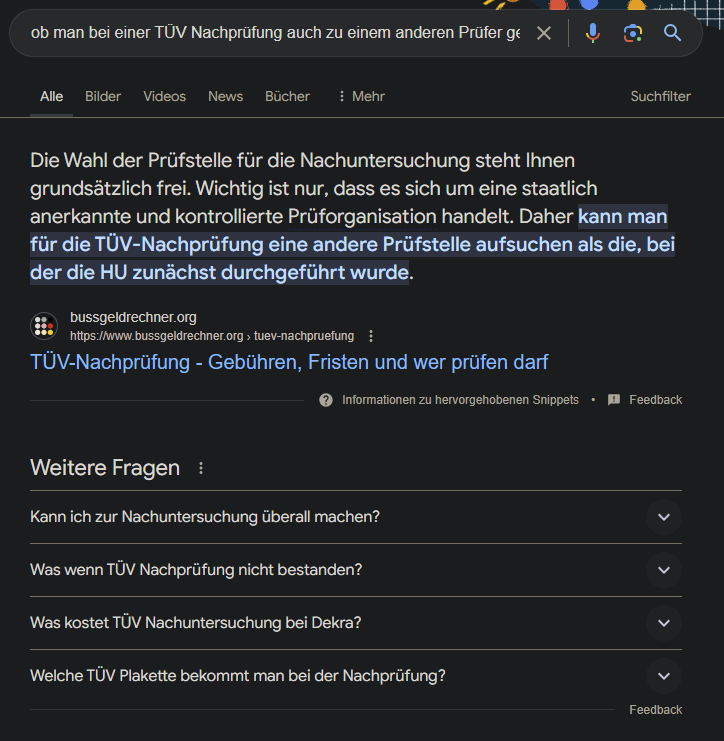The image size is (724, 741).
Task: Open TÜV-Nachprüfung Gebühren, Fristen result link
Action: [x=289, y=362]
